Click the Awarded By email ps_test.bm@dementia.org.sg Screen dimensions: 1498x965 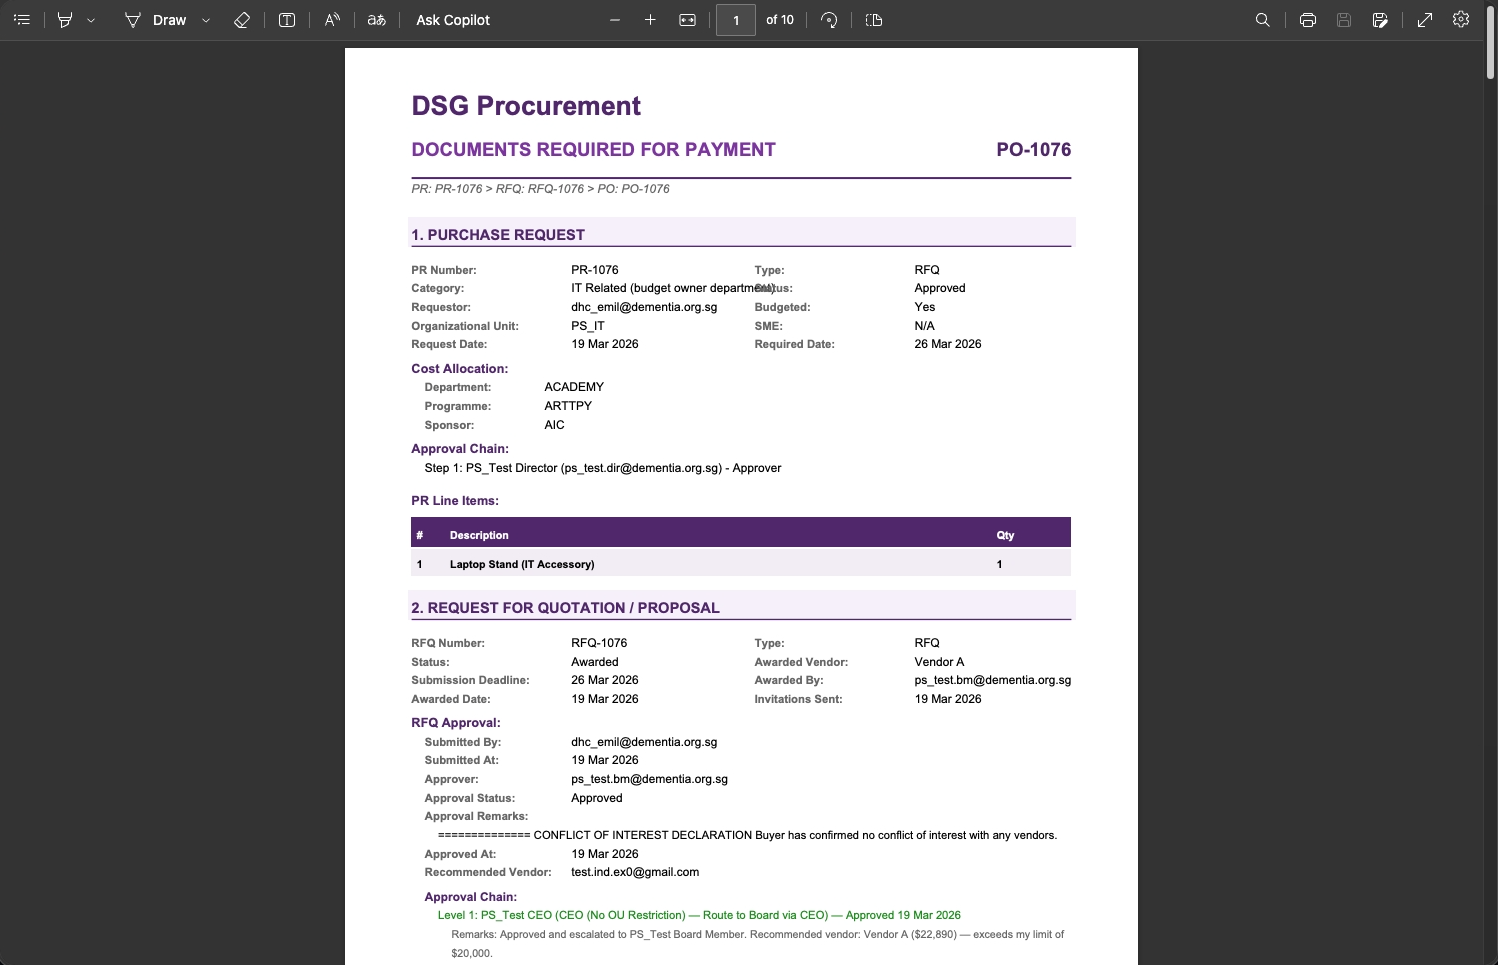click(993, 680)
